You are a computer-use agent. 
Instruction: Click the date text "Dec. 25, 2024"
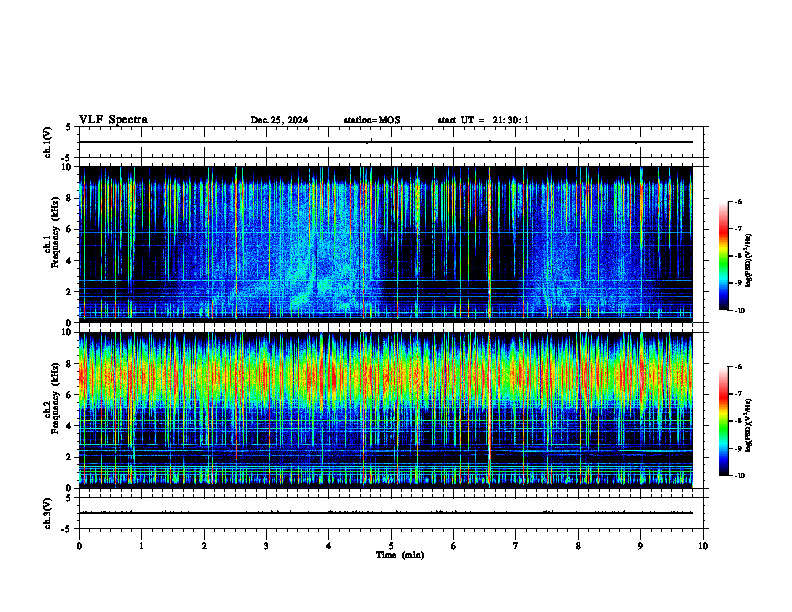click(x=279, y=120)
